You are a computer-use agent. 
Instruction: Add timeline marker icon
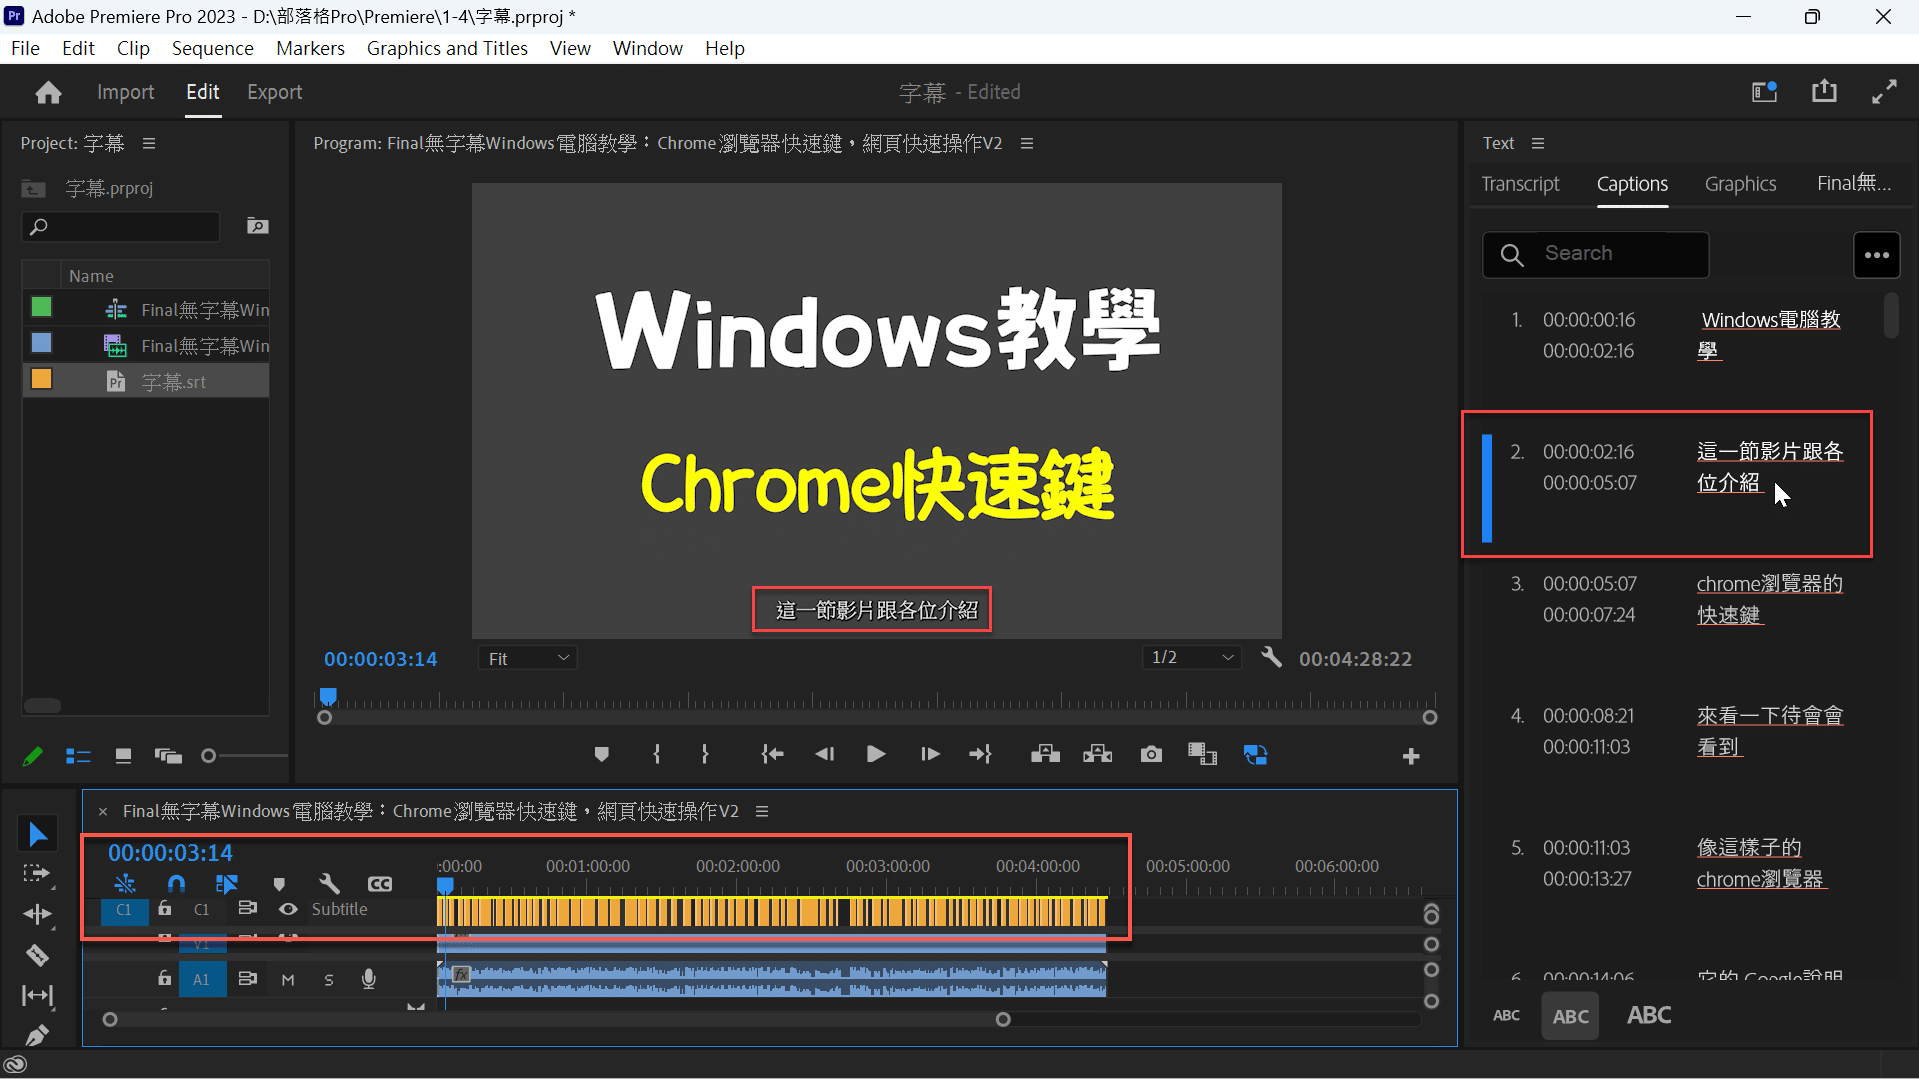pyautogui.click(x=279, y=884)
